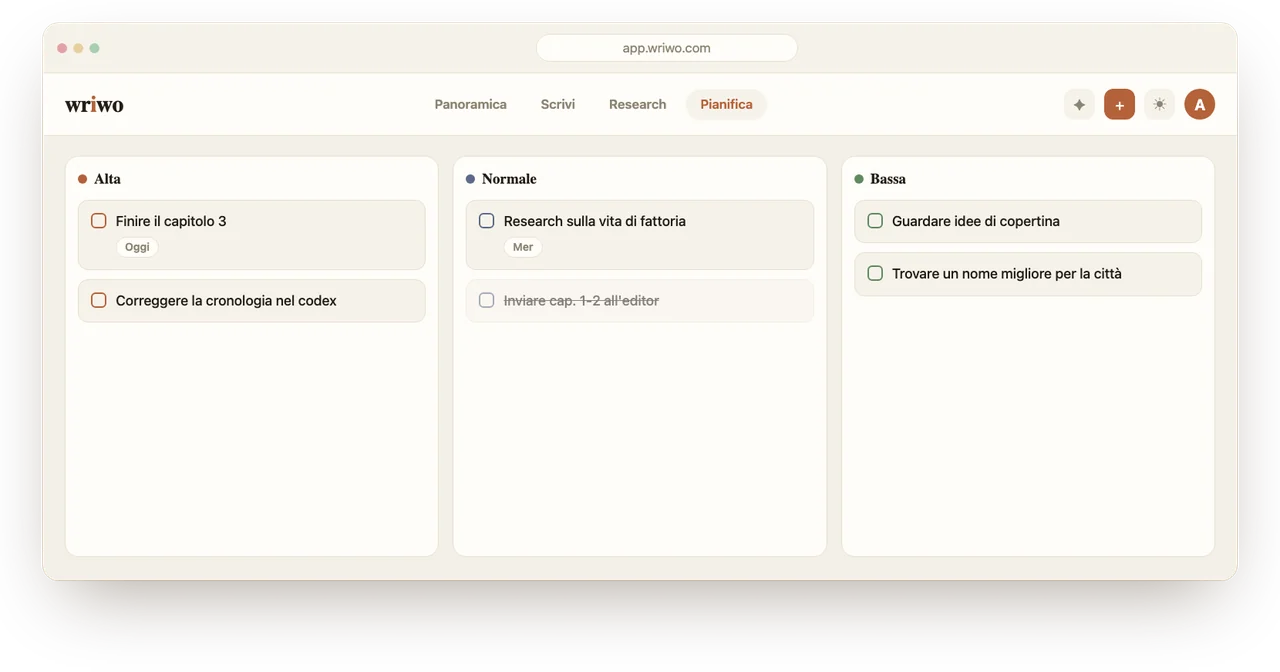Click the wriwo logo

pyautogui.click(x=94, y=104)
